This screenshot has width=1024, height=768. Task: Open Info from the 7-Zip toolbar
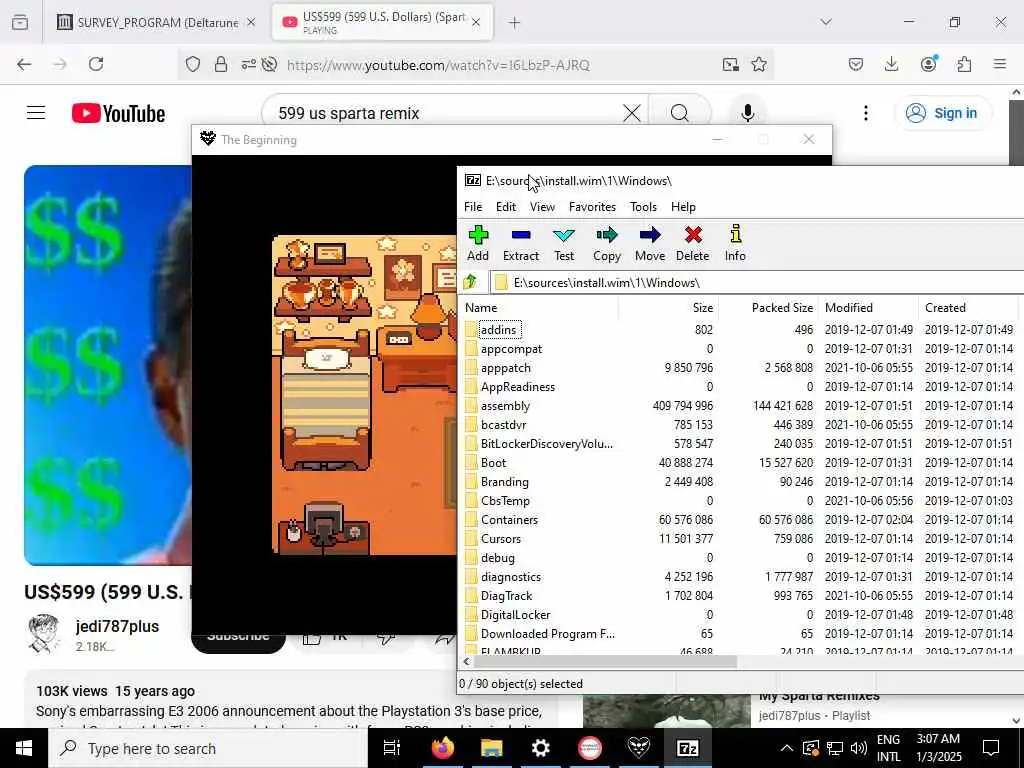point(735,244)
